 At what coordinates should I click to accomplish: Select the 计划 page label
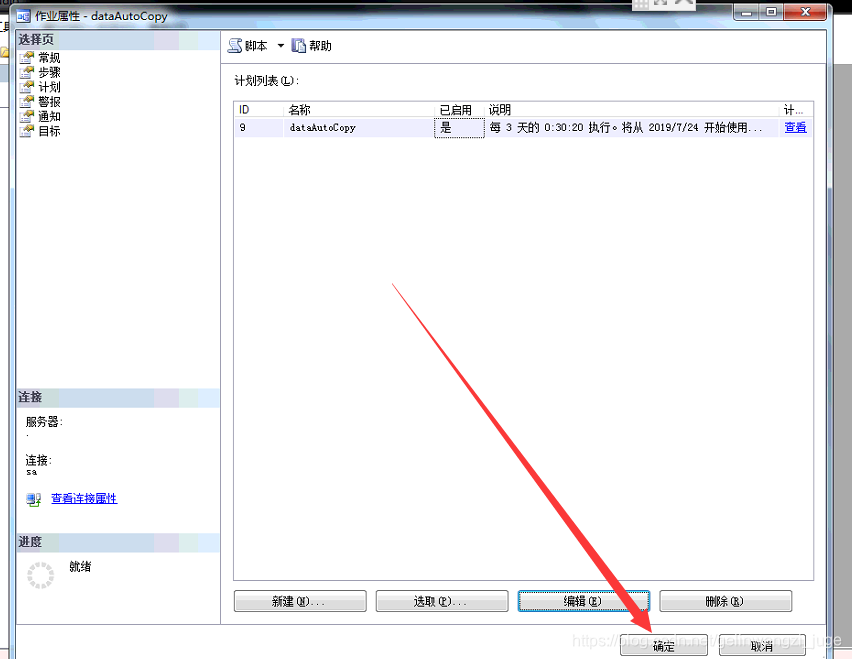pos(49,87)
